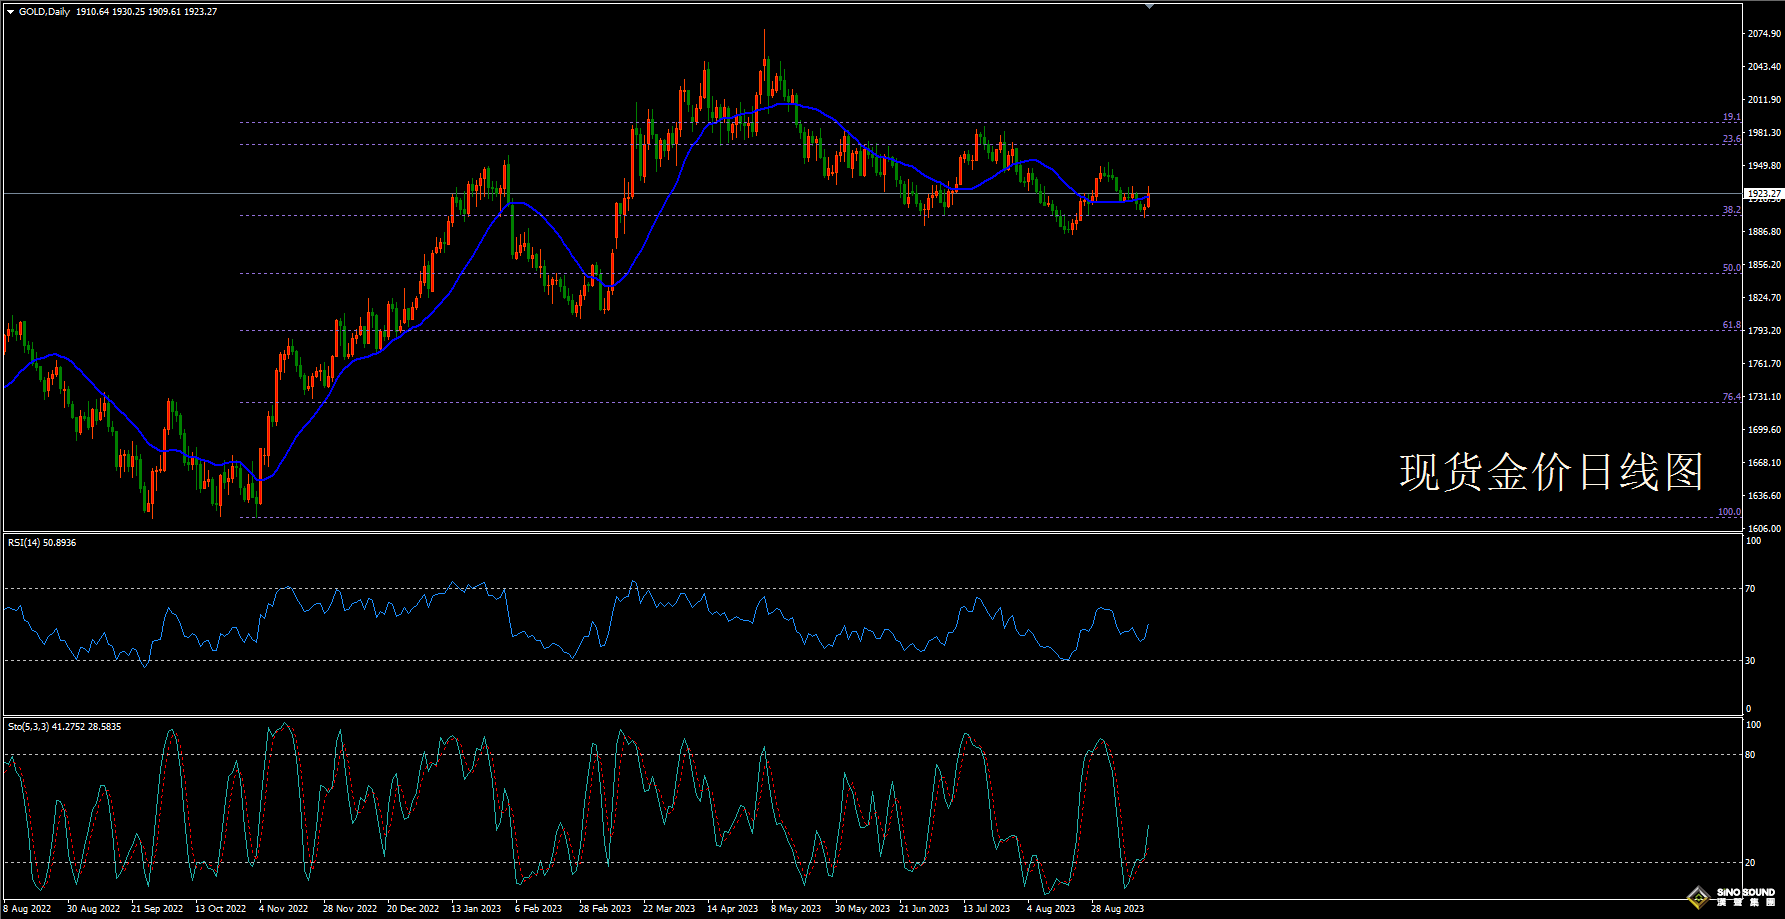Click the Sto(5,3,3) 41.2752 28.5835 label
Viewport: 1785px width, 919px height.
(65, 726)
